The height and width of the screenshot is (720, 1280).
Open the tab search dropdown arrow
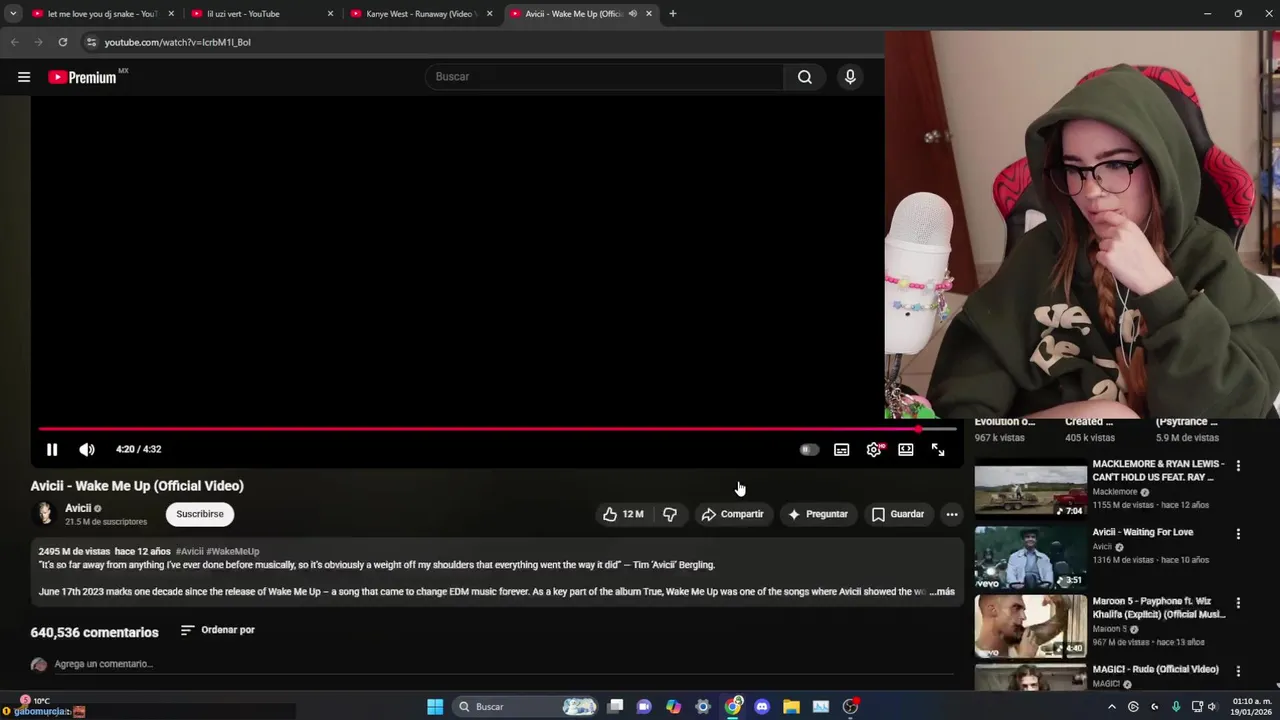pyautogui.click(x=13, y=14)
